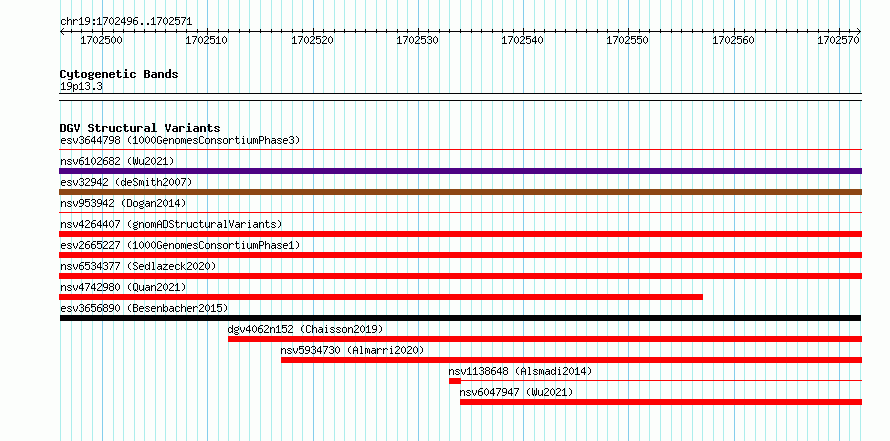890x441 pixels.
Task: Open the nsv953942 (Dogan2014) label
Action: click(123, 203)
